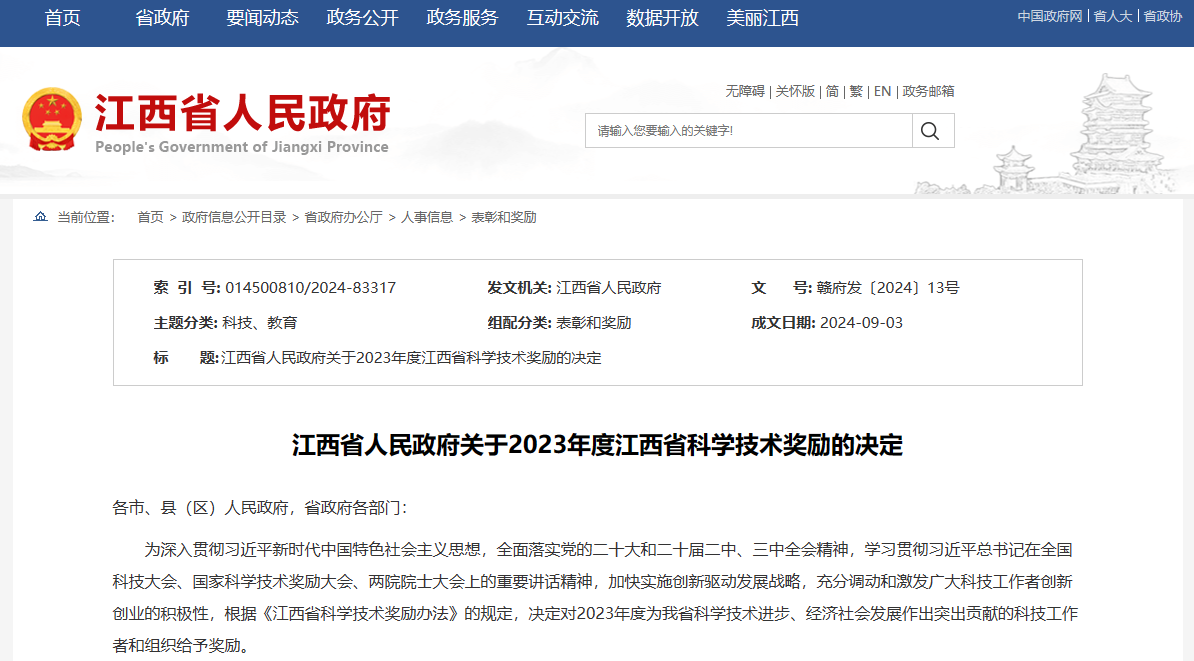Visit the 省政协 link

pyautogui.click(x=1163, y=15)
